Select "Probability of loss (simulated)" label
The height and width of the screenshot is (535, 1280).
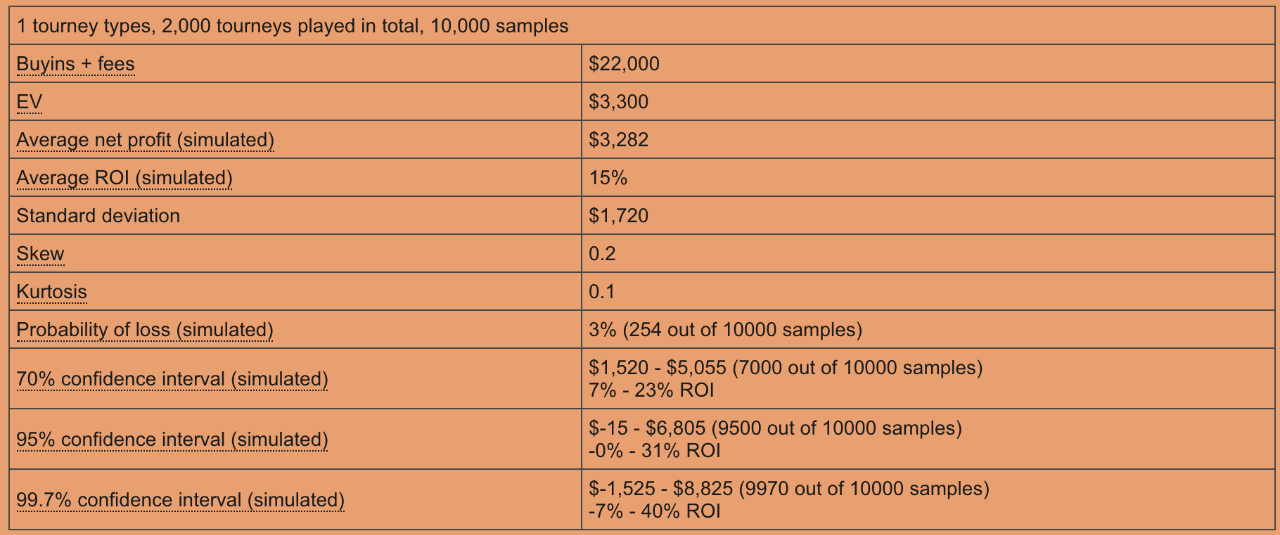(x=144, y=330)
